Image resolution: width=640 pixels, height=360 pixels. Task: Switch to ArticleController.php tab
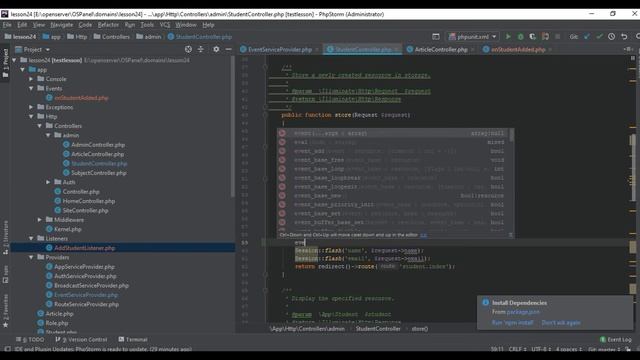pos(441,49)
